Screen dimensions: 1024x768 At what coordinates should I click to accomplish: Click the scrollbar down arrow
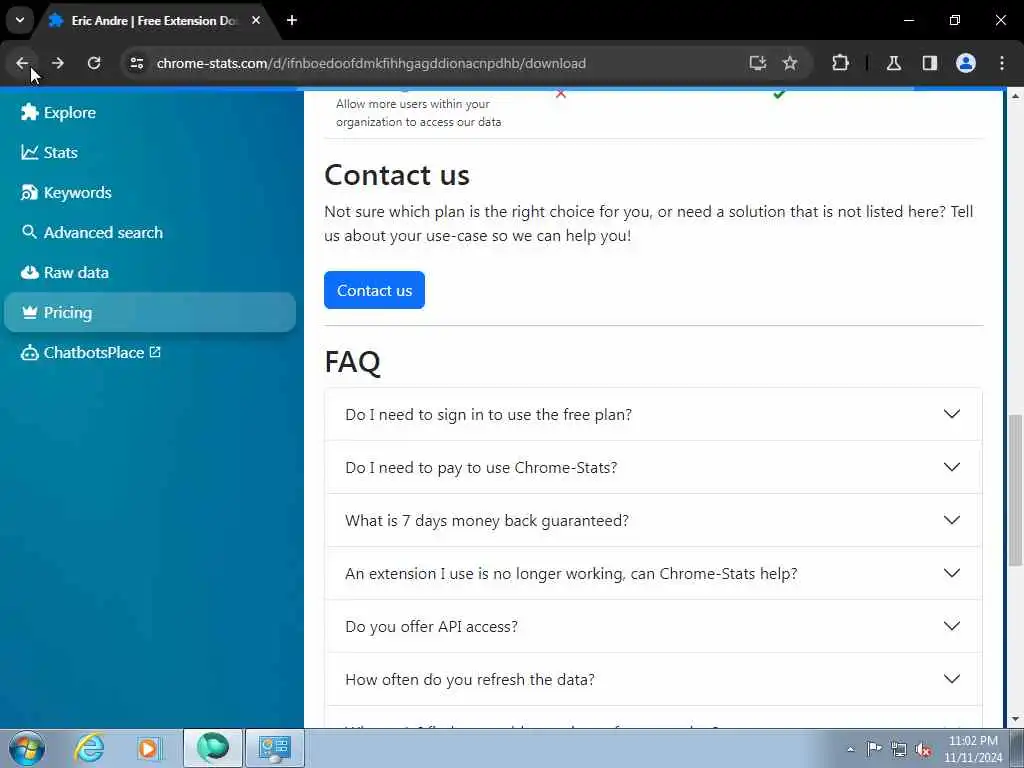point(1015,720)
